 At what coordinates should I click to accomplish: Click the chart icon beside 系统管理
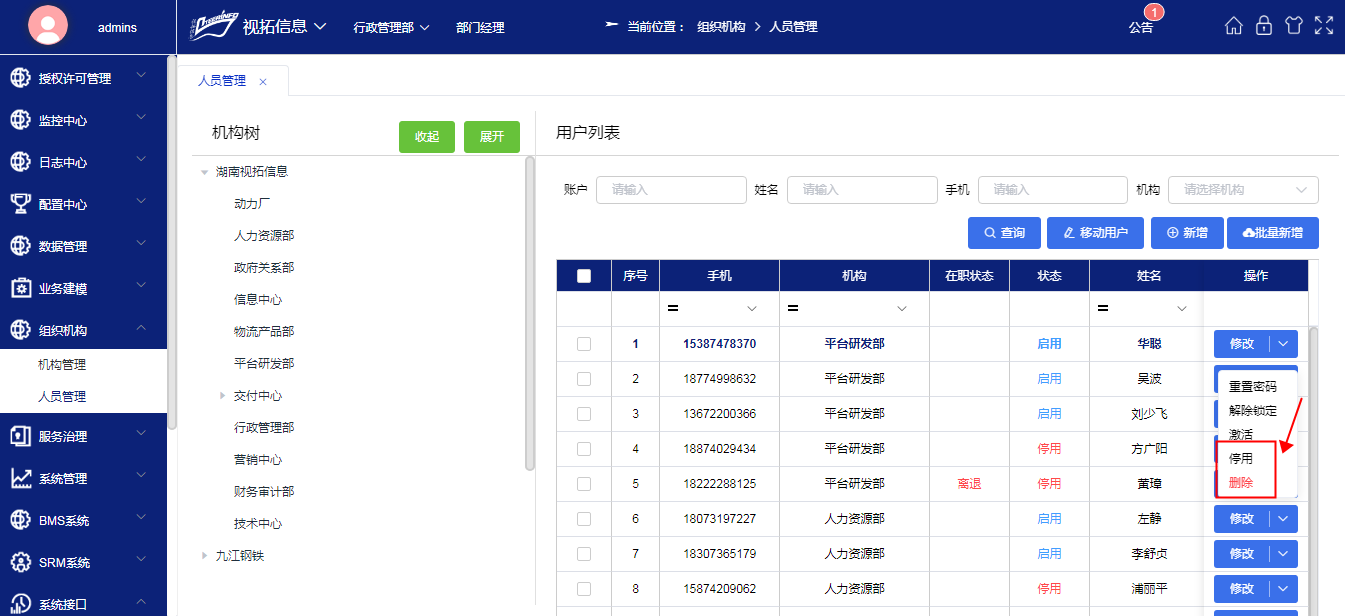[x=20, y=478]
